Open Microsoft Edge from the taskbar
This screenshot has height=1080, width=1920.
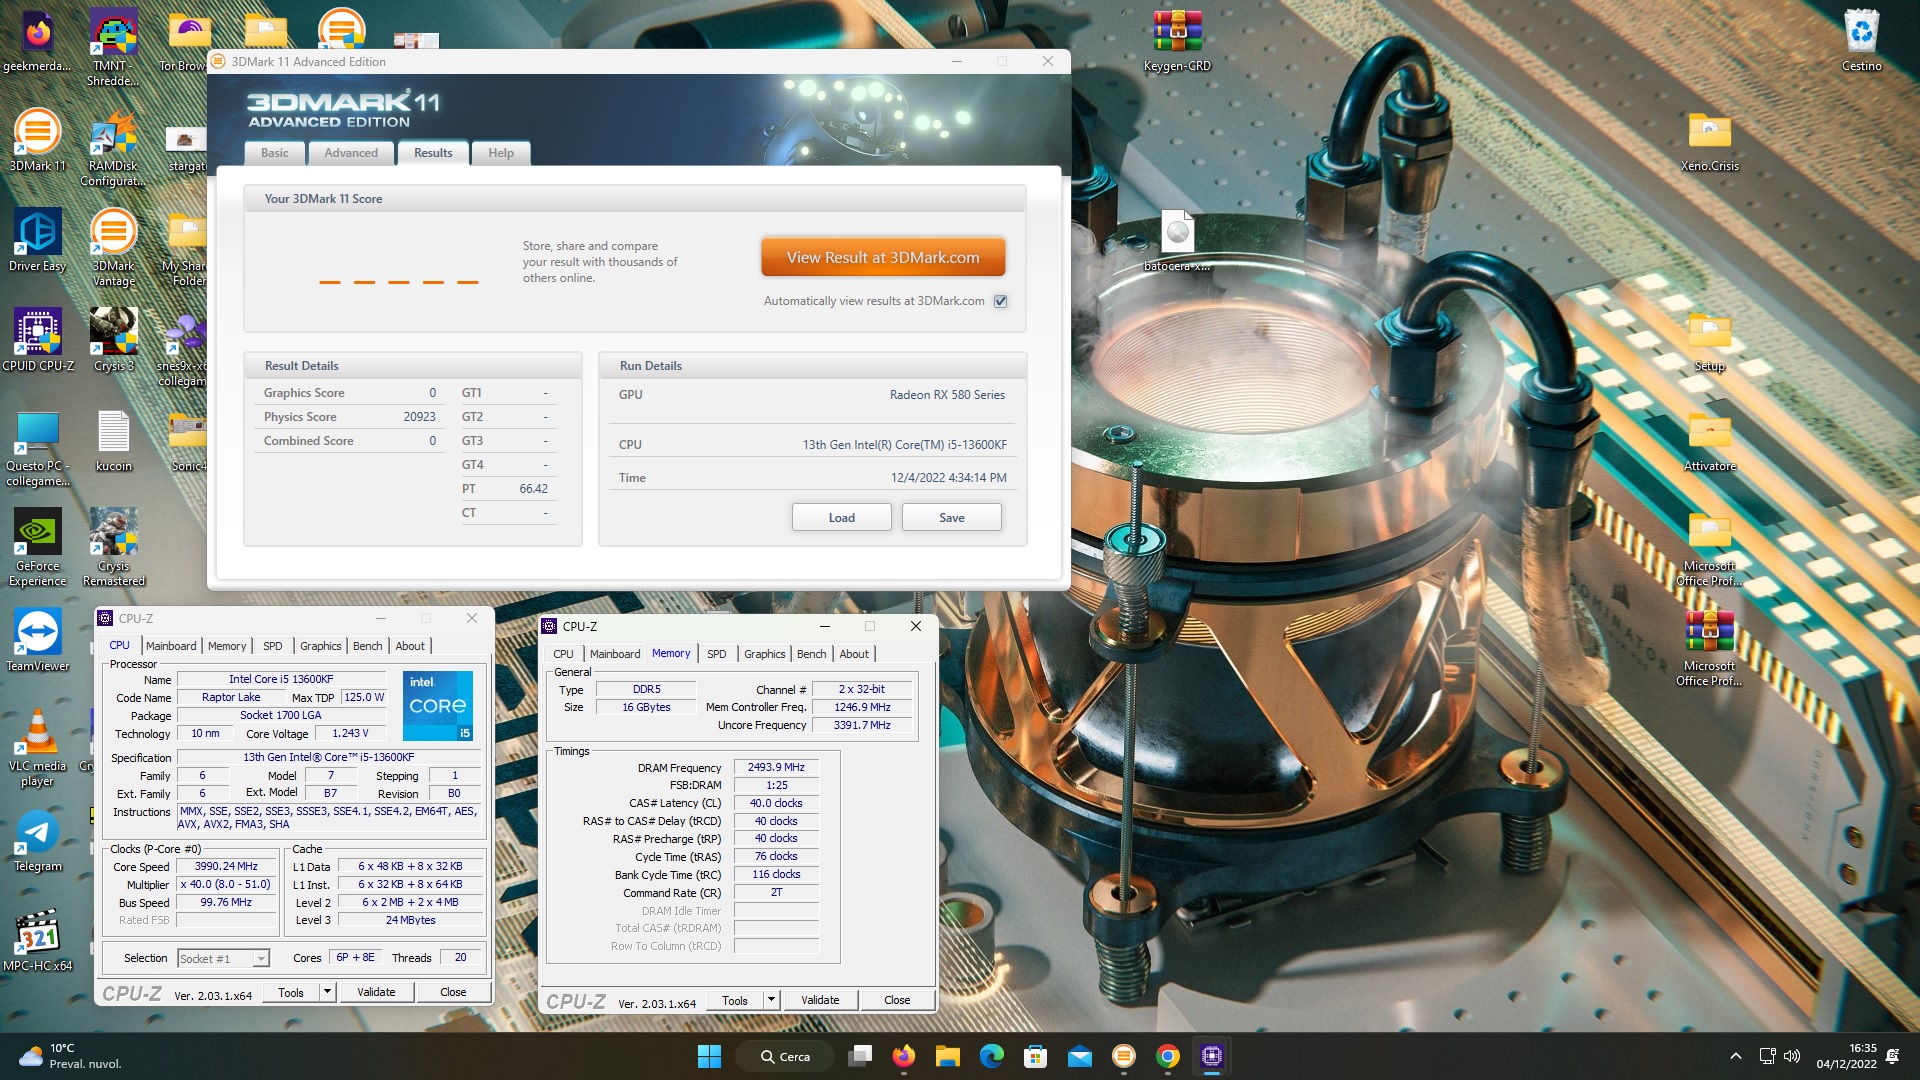pos(991,1056)
